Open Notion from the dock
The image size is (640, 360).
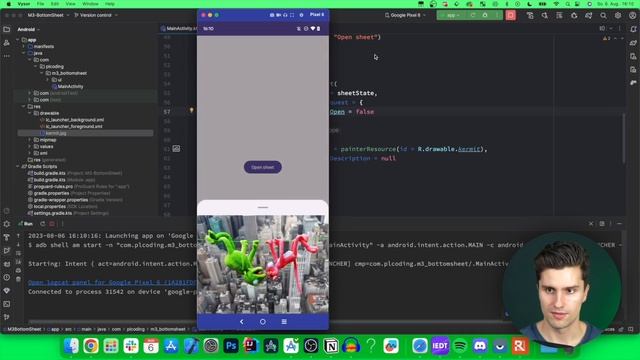331,346
